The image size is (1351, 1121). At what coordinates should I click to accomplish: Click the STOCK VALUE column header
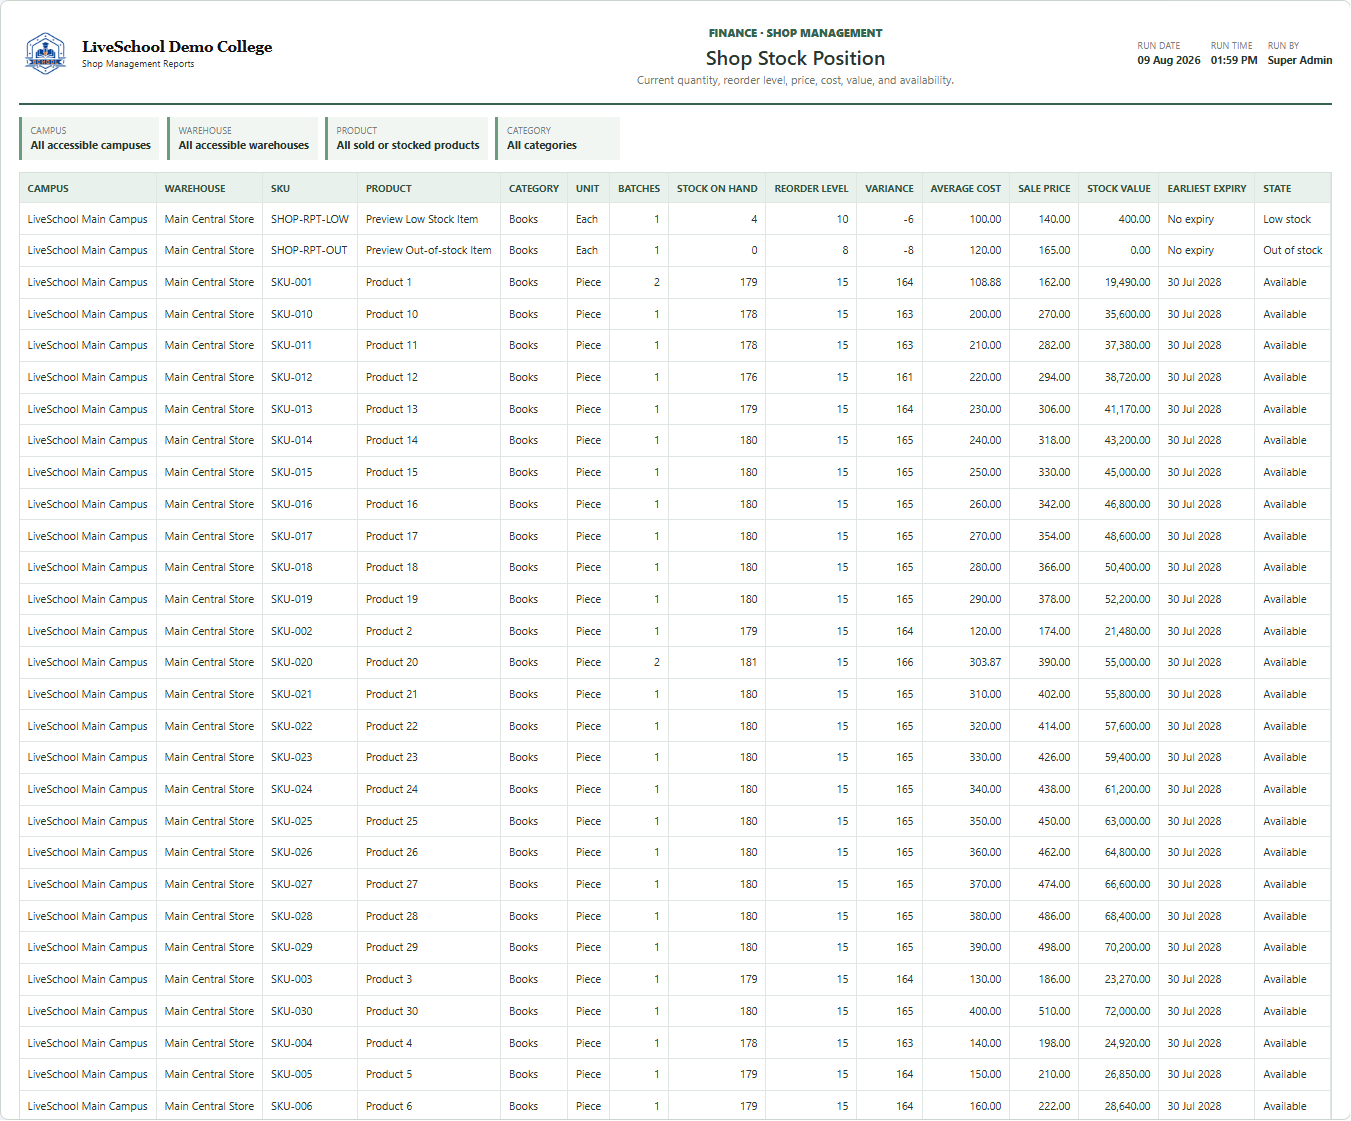coord(1119,188)
